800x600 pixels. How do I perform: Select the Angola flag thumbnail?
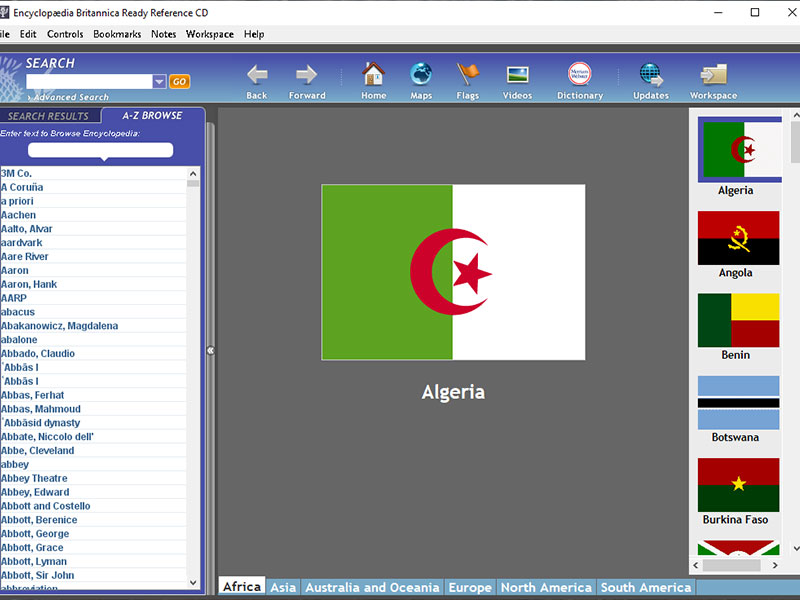[x=738, y=238]
